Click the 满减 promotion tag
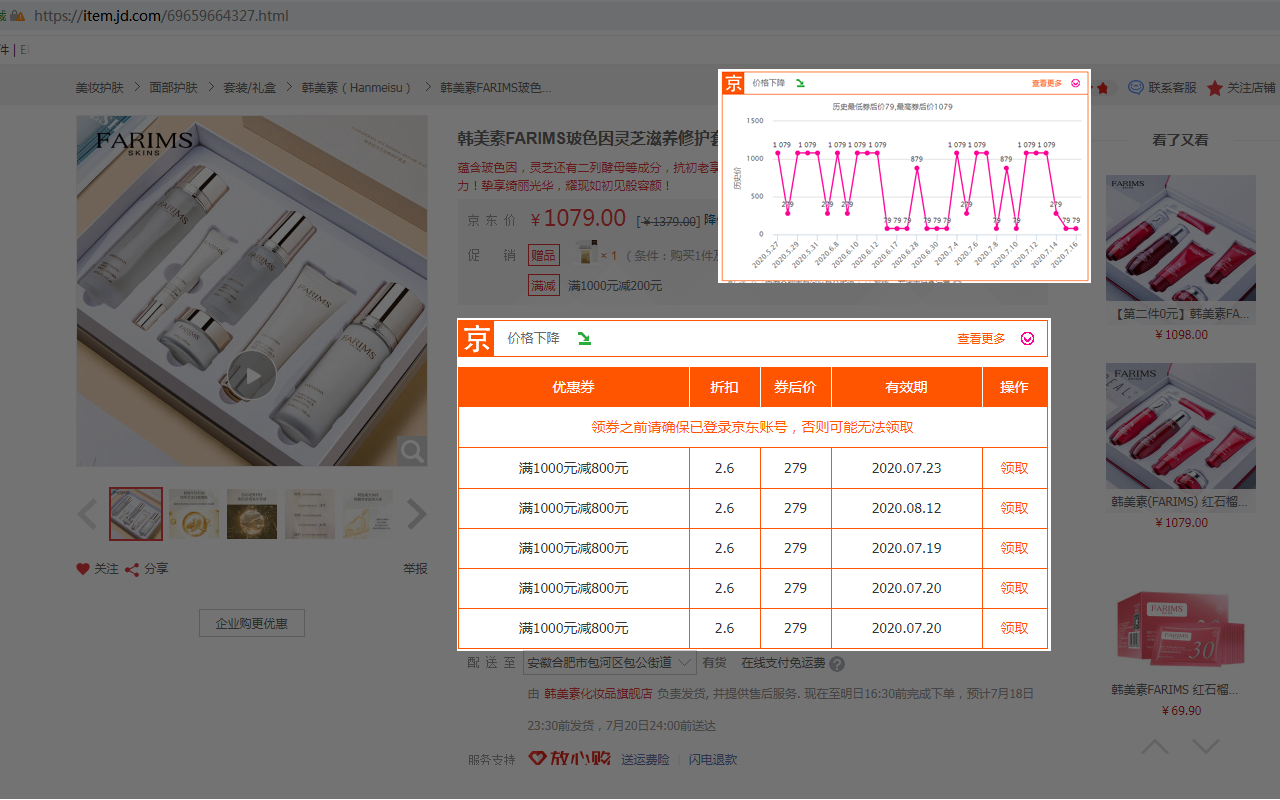 (544, 285)
